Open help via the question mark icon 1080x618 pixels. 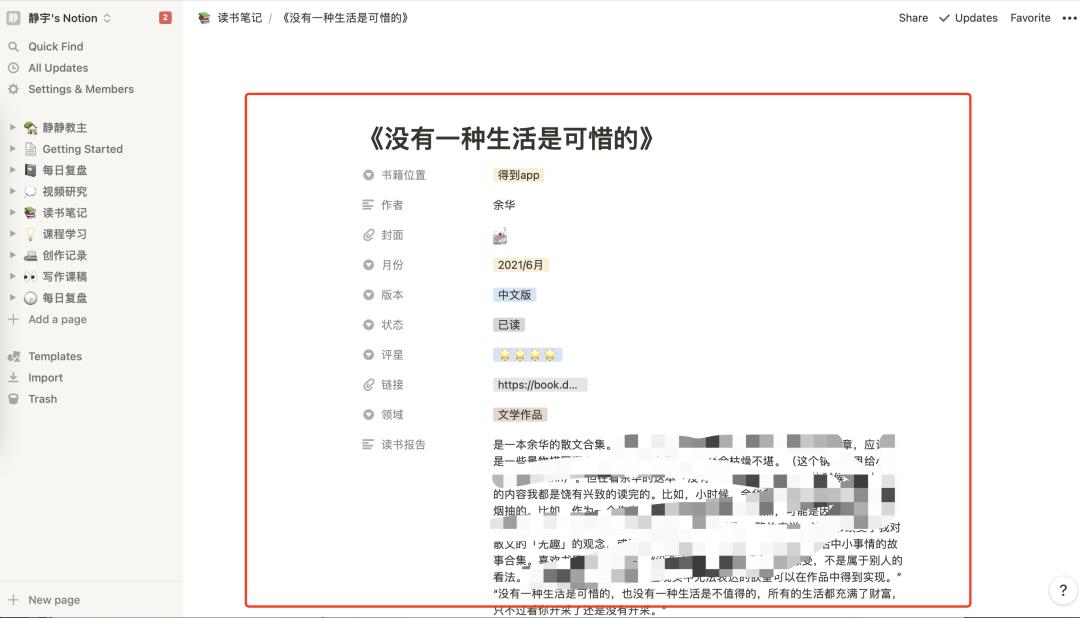[x=1061, y=590]
